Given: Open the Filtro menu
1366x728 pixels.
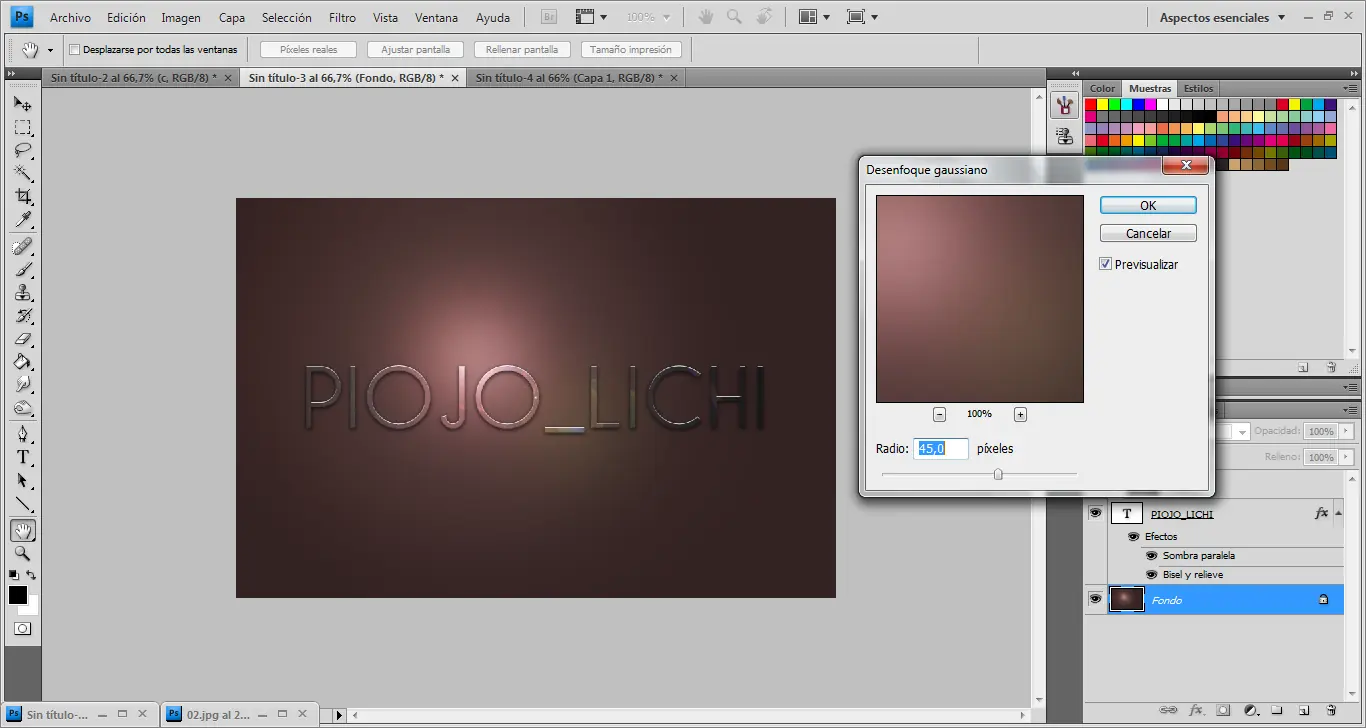Looking at the screenshot, I should click(342, 18).
